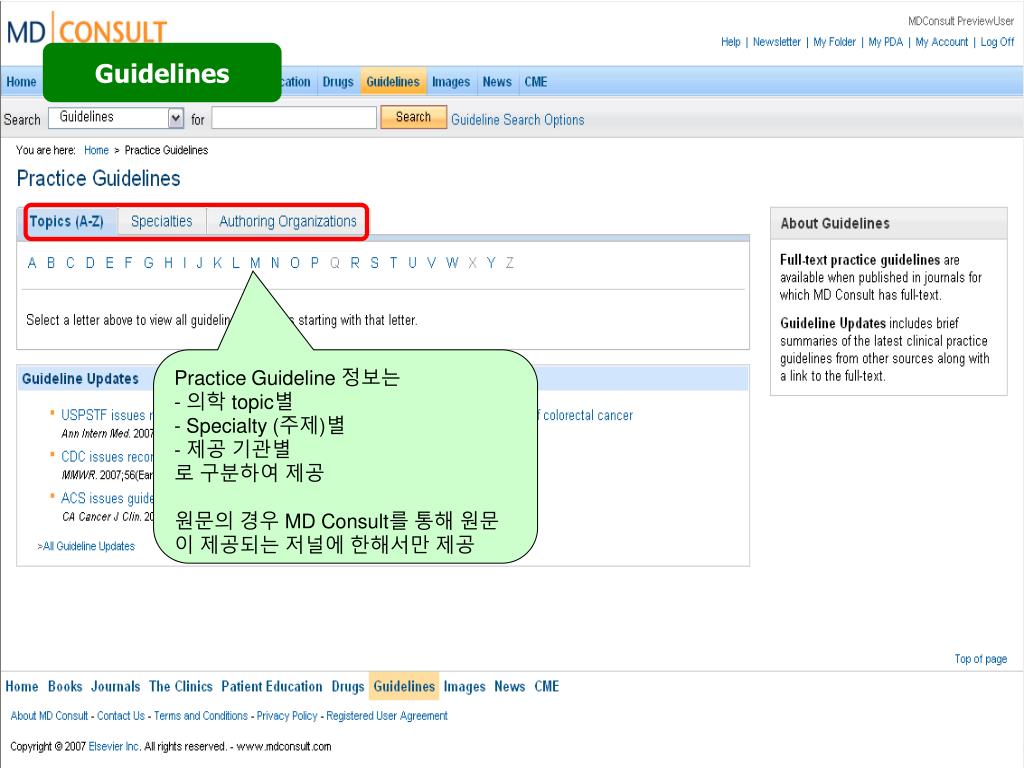Click Home in the footer navigation
The width and height of the screenshot is (1024, 768).
click(22, 686)
